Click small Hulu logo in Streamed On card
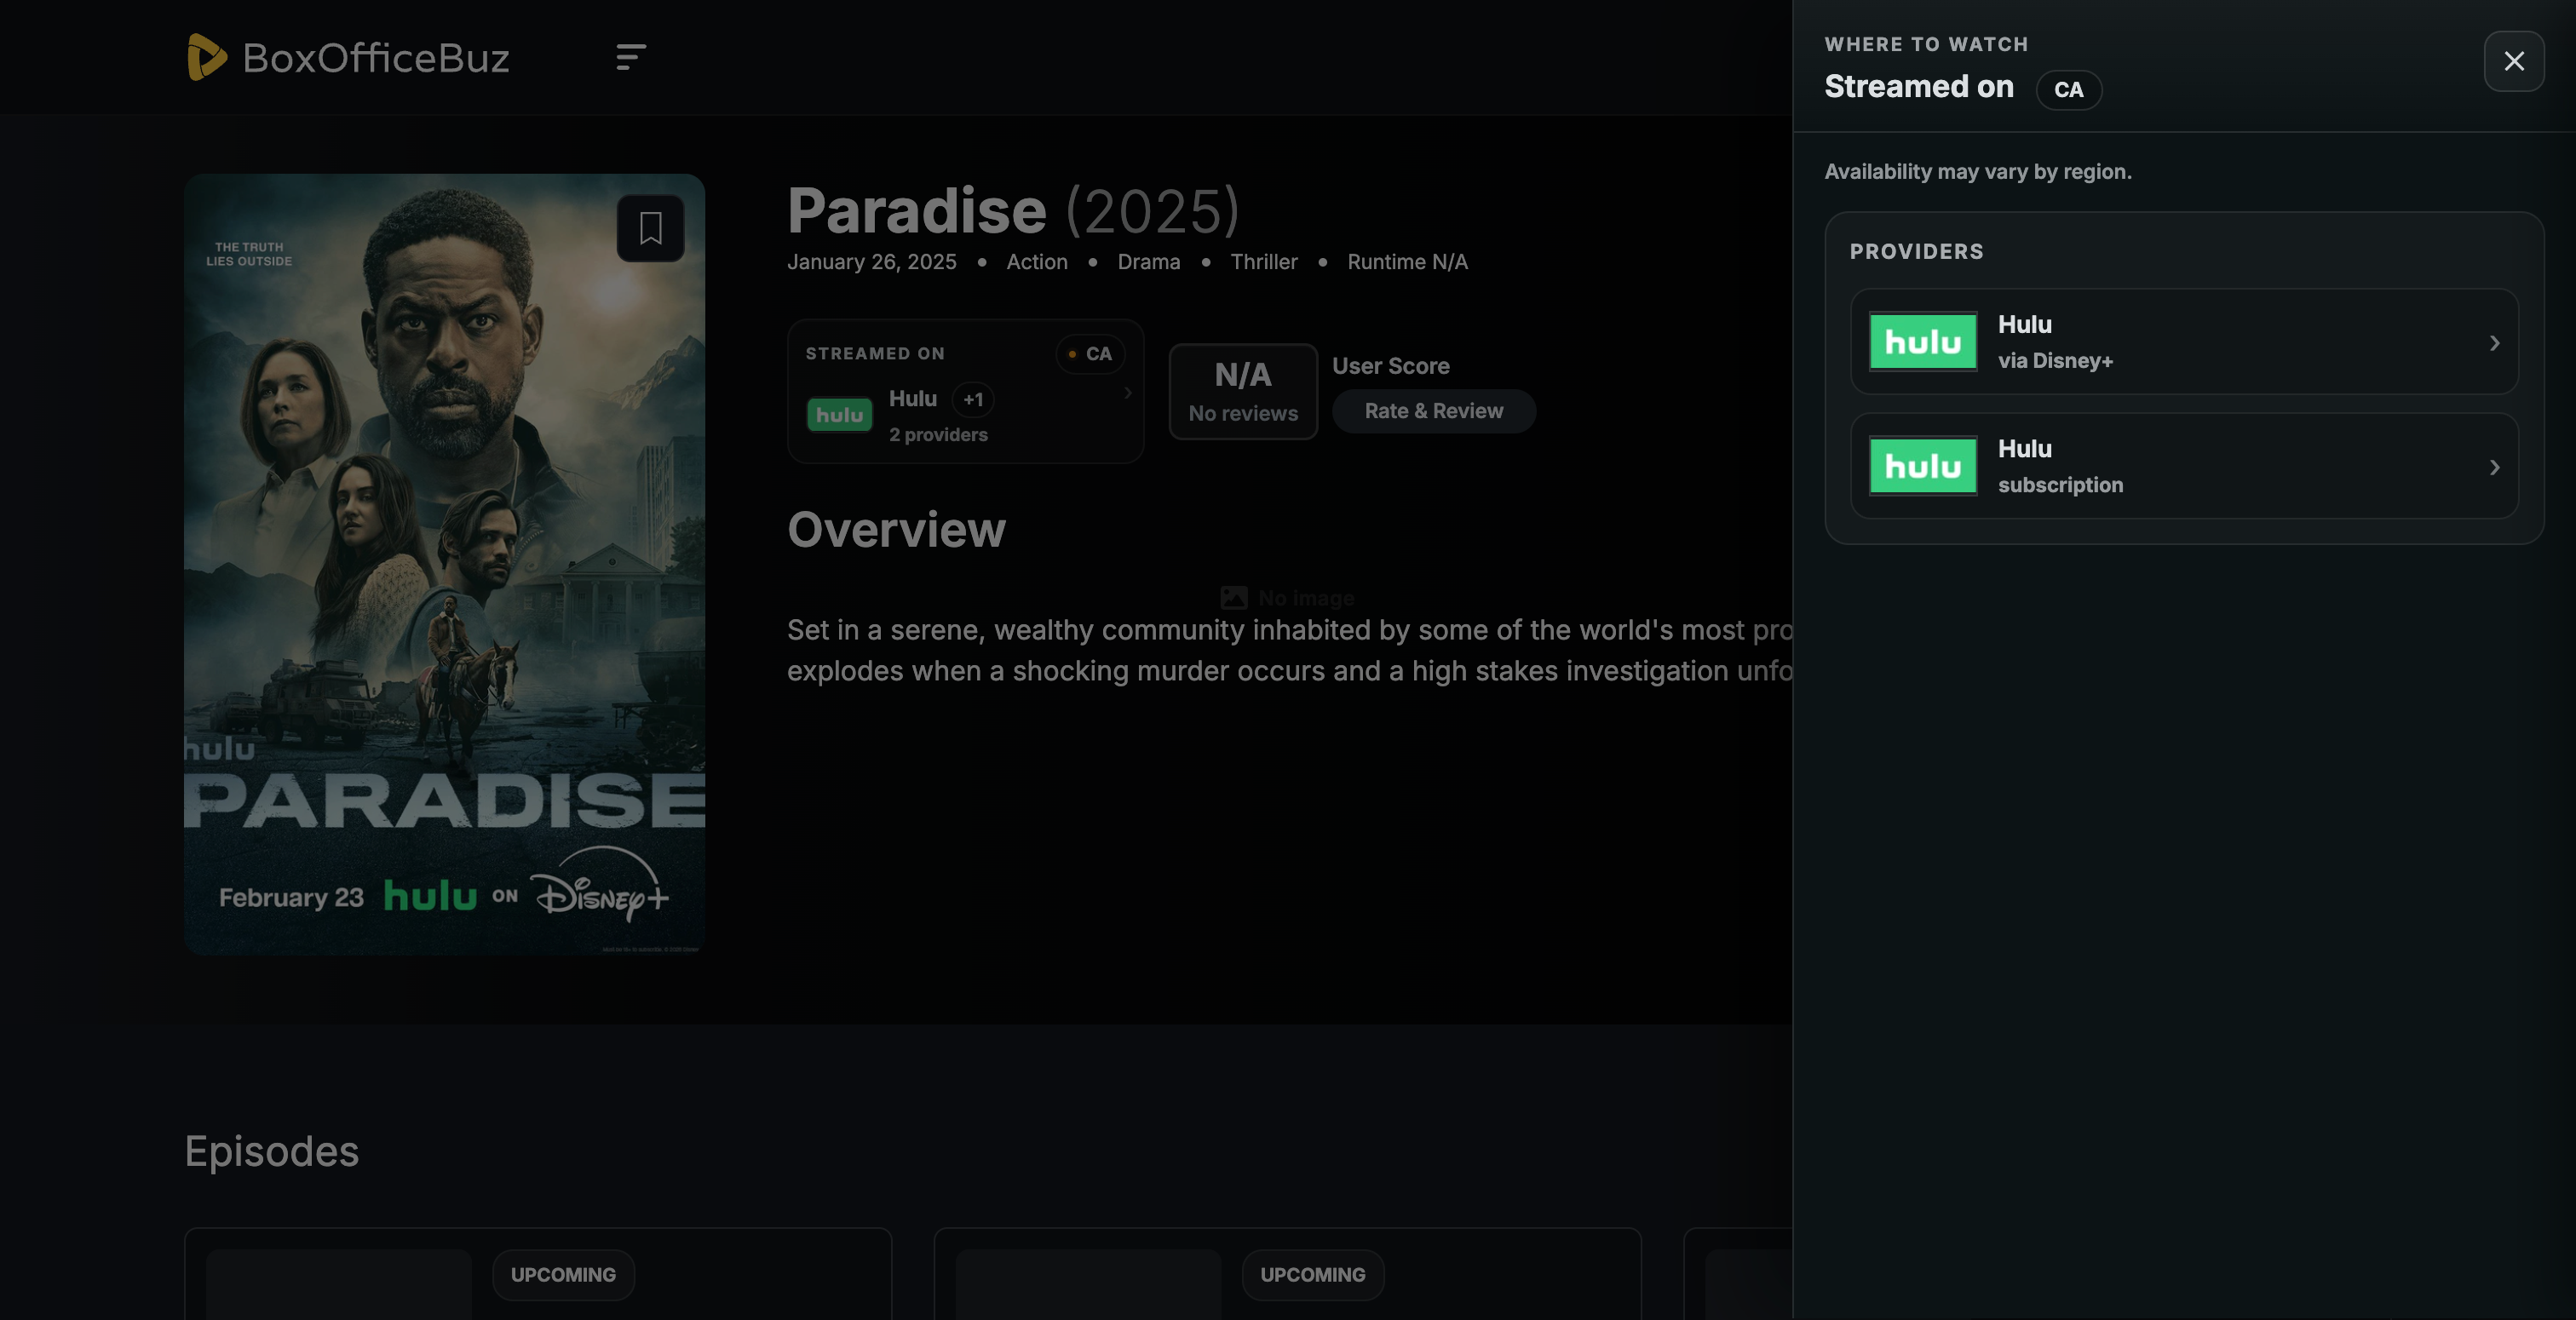Screen dimensions: 2576x1320 pos(839,415)
